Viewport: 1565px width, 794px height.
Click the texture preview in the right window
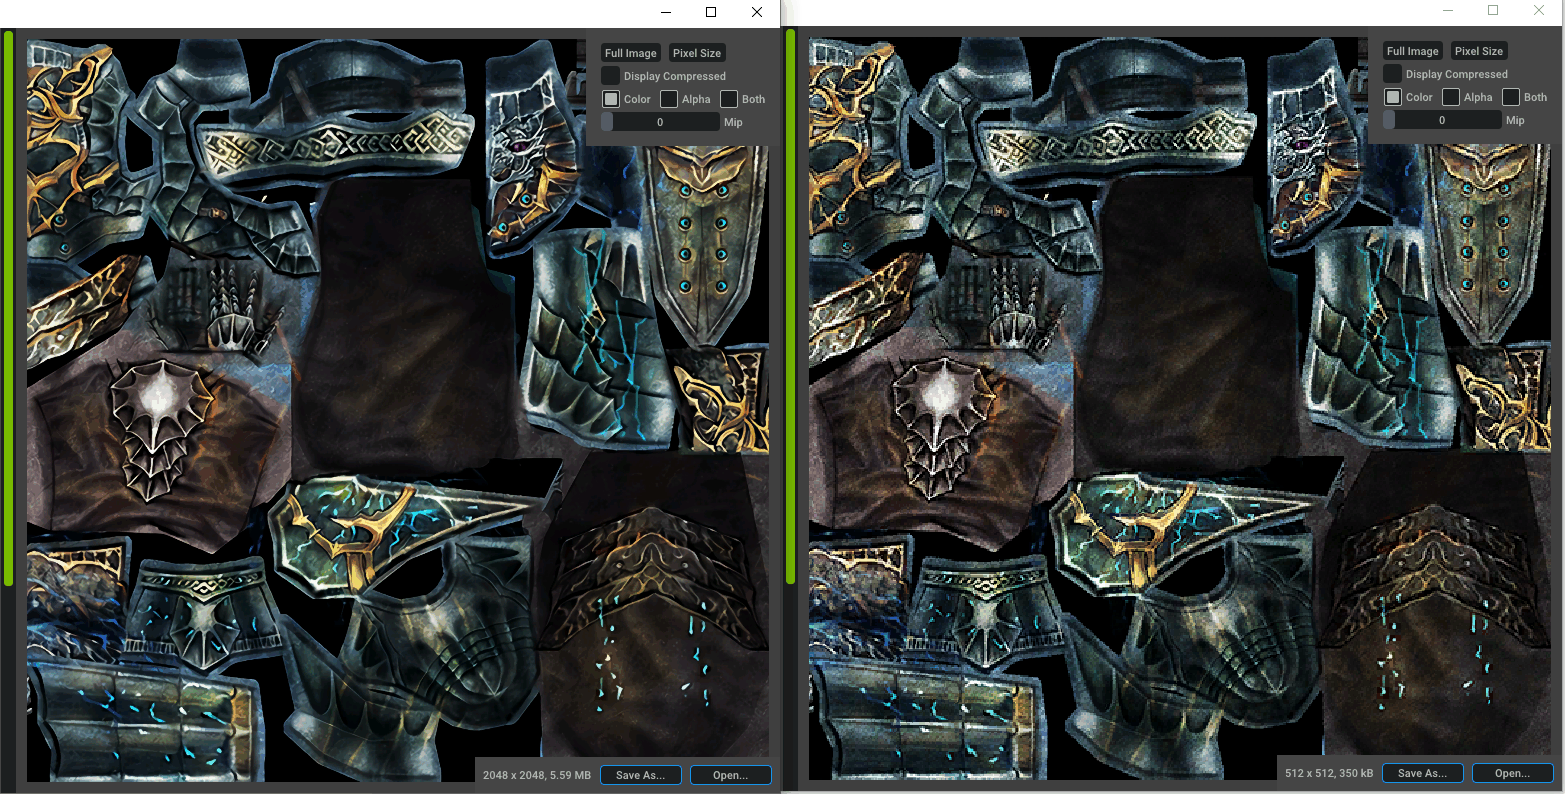pyautogui.click(x=1180, y=408)
